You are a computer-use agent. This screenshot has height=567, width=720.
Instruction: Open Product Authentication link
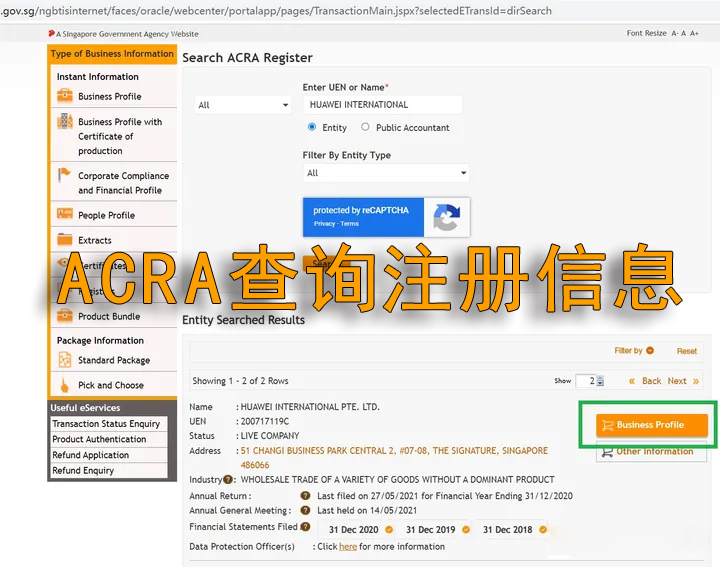tap(108, 439)
